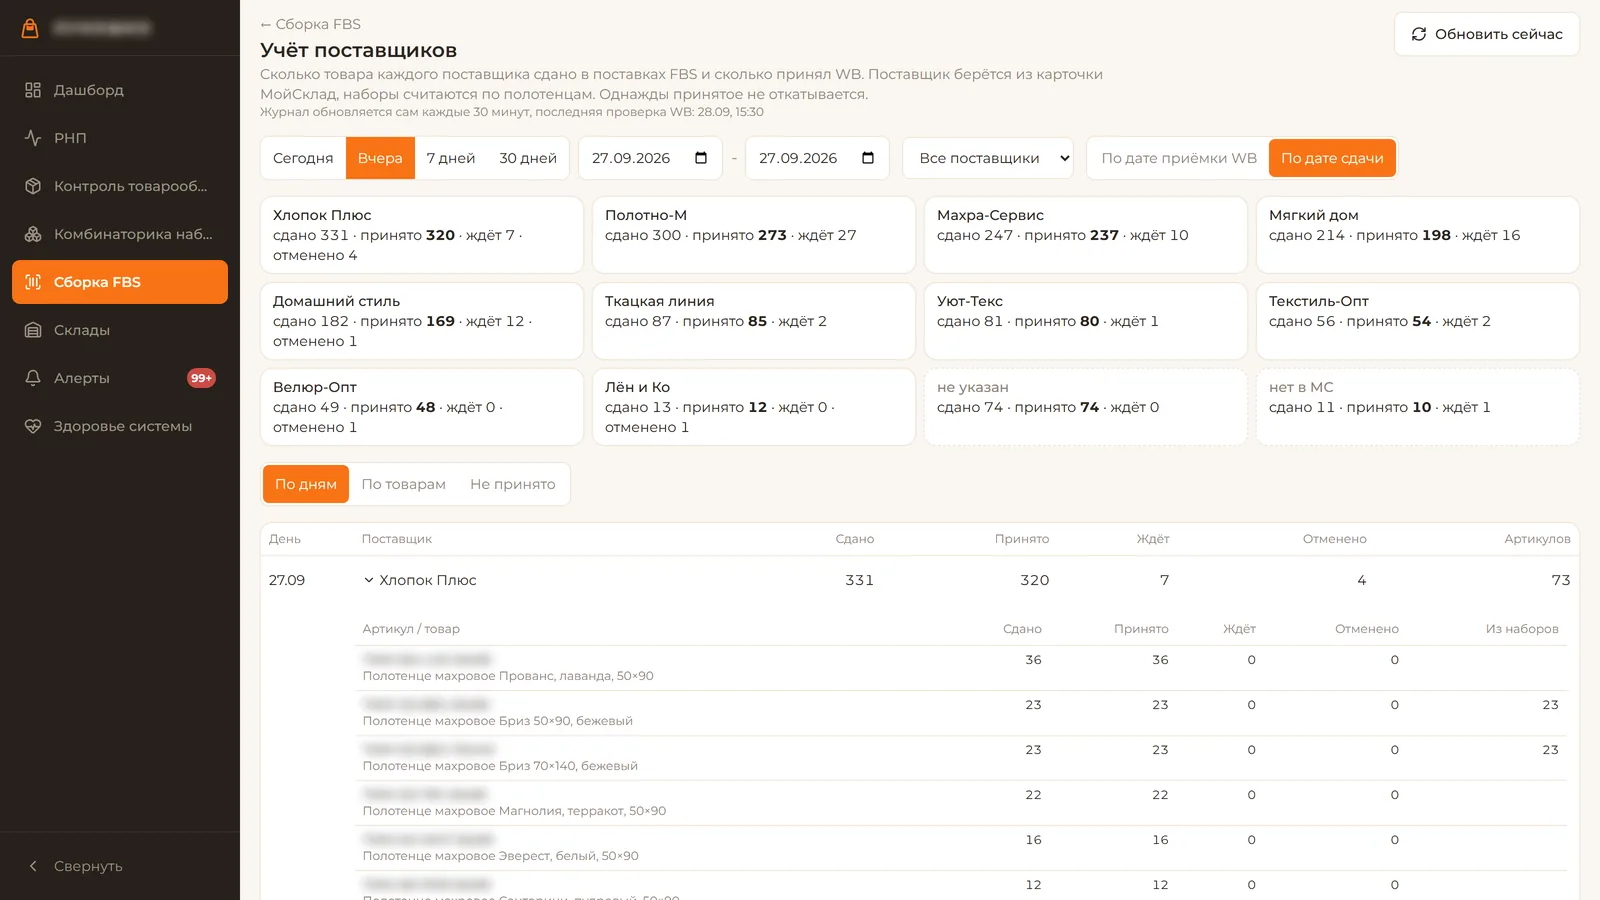Click the Здоровье системы heart icon
1600x900 pixels.
(x=33, y=426)
